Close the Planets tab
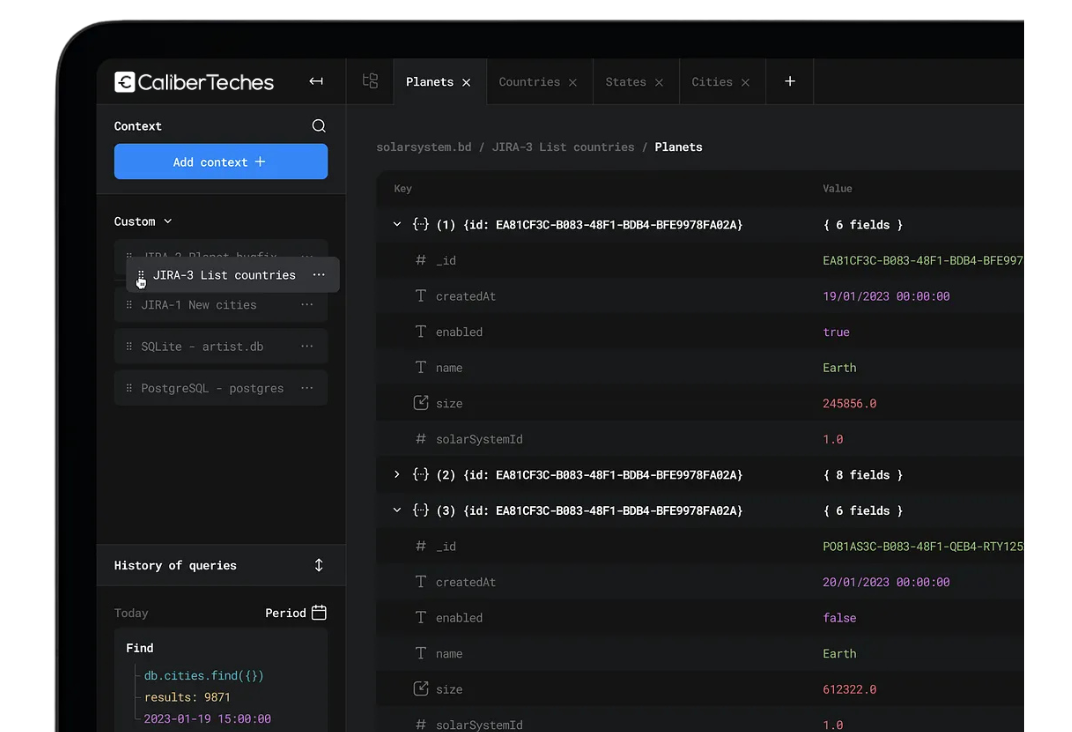 [466, 83]
